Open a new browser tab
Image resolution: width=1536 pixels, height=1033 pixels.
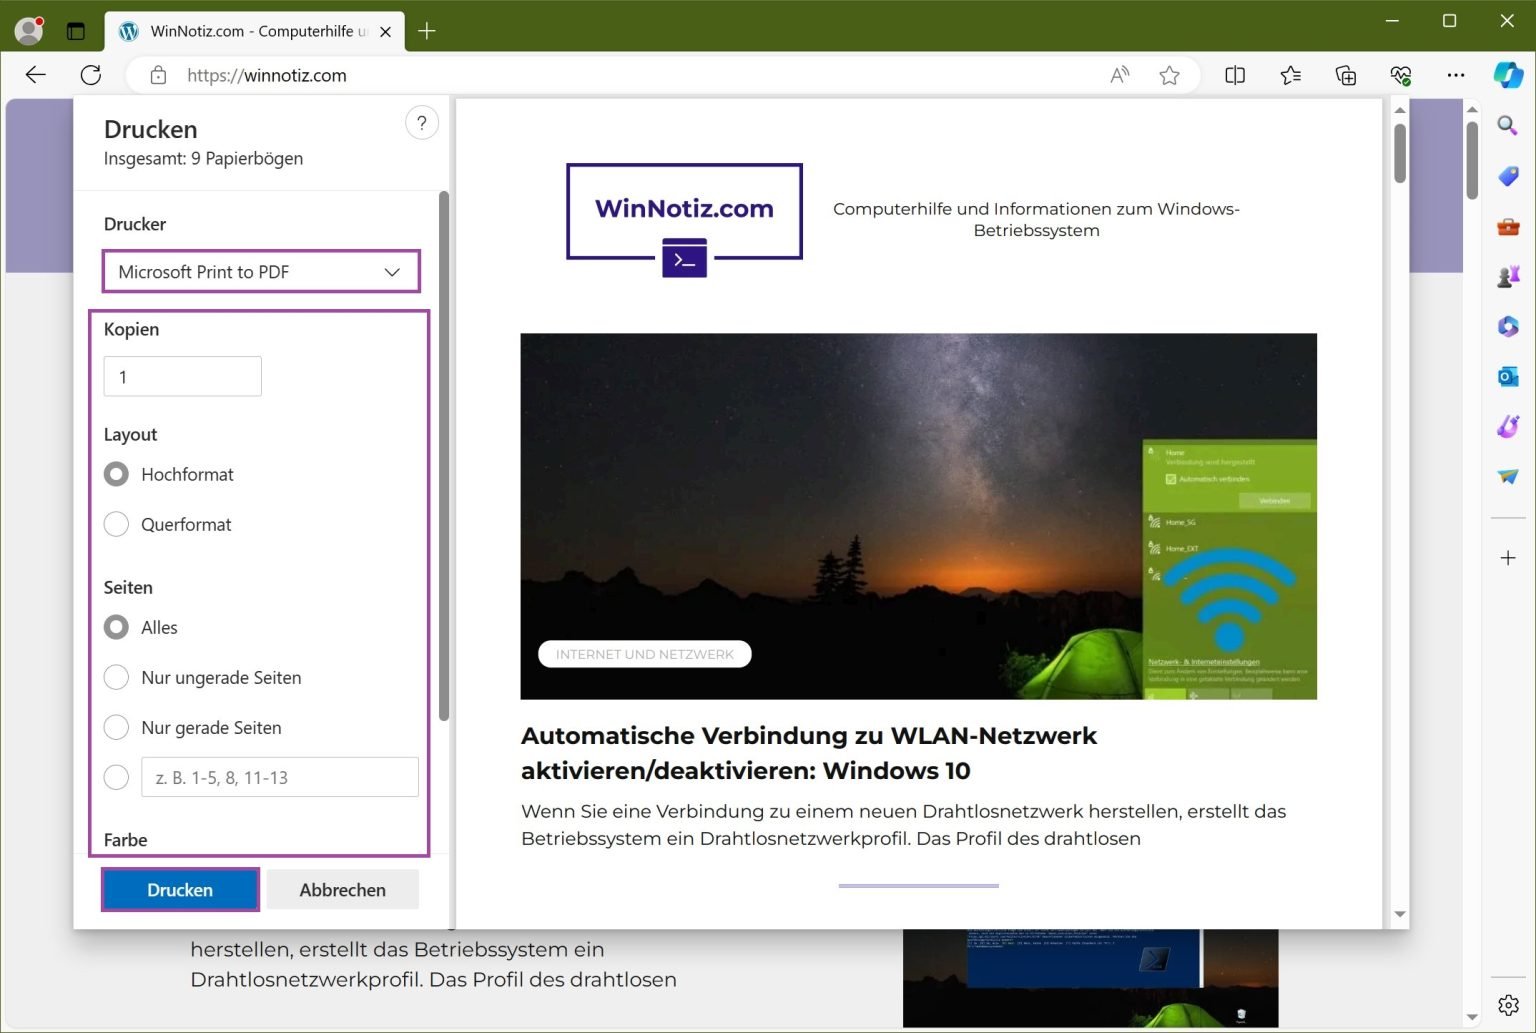[427, 31]
